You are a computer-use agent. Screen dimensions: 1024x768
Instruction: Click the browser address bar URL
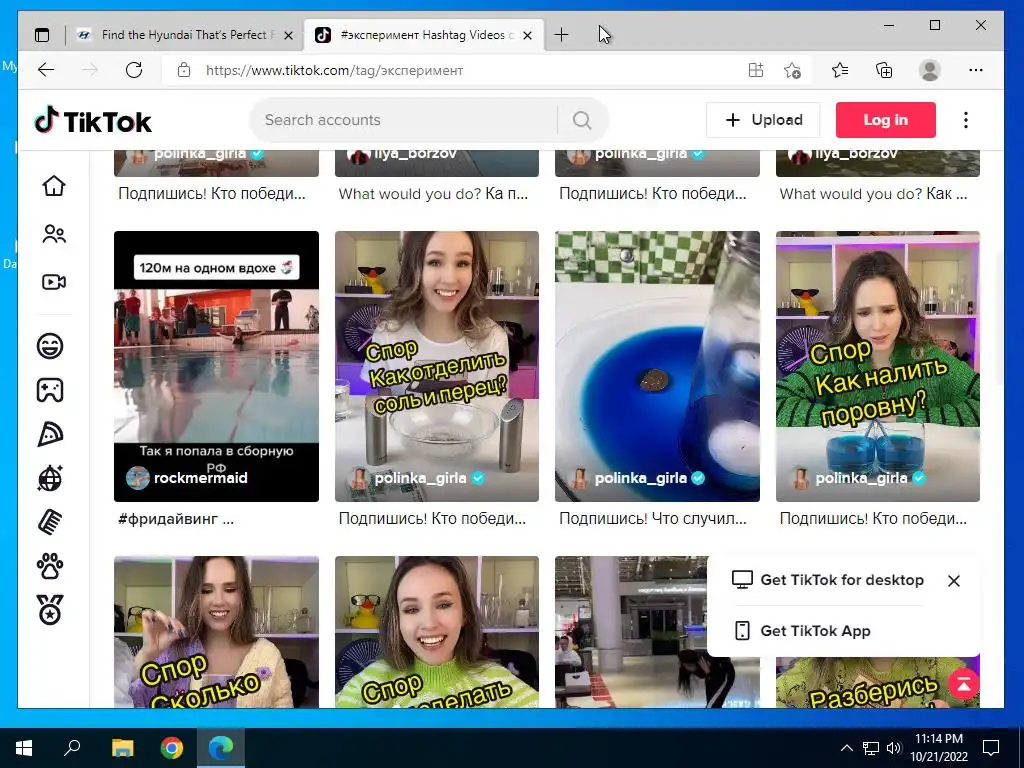pyautogui.click(x=334, y=70)
